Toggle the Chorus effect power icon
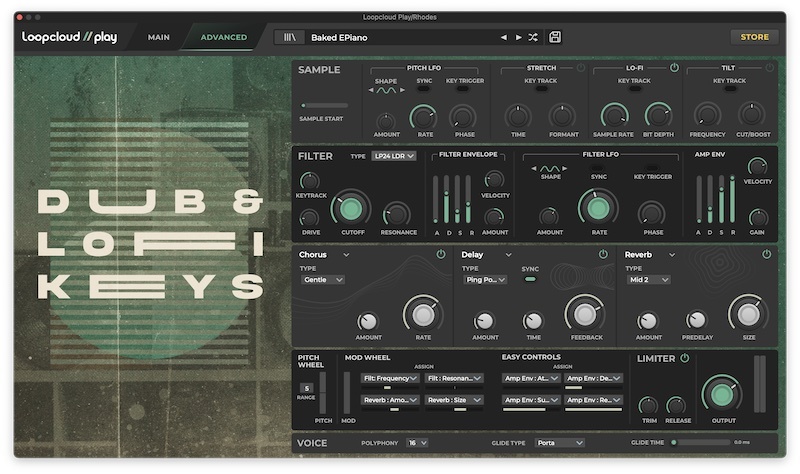Screen dimensions: 800x474 441,255
